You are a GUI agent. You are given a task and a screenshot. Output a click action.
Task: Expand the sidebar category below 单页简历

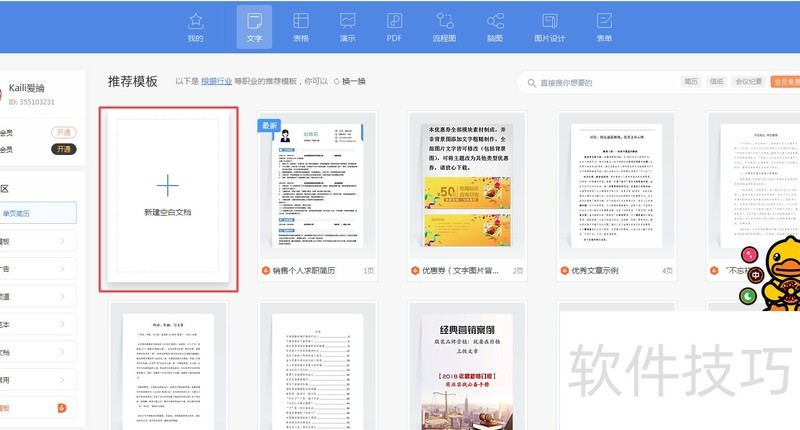[40, 241]
